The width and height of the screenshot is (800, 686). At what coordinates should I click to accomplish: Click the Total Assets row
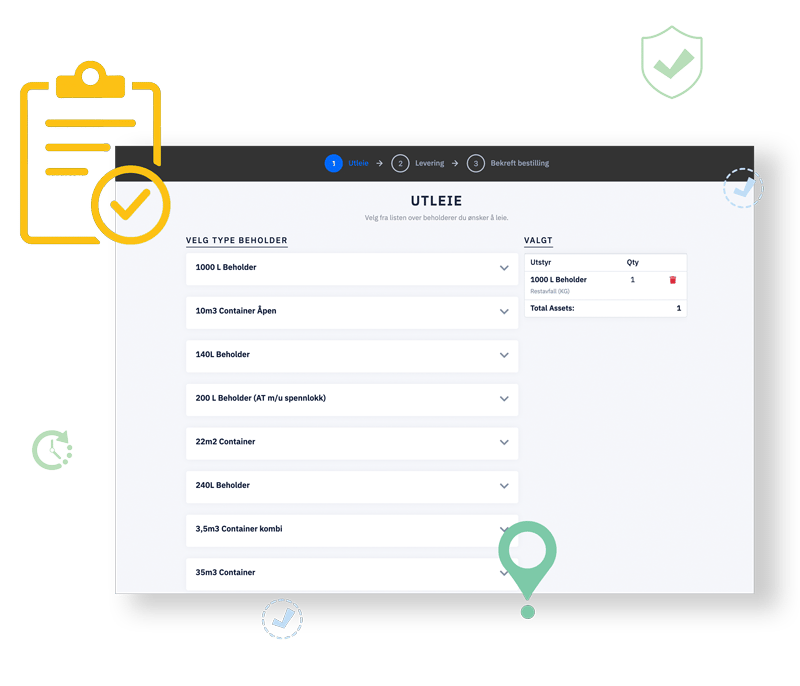pyautogui.click(x=604, y=308)
